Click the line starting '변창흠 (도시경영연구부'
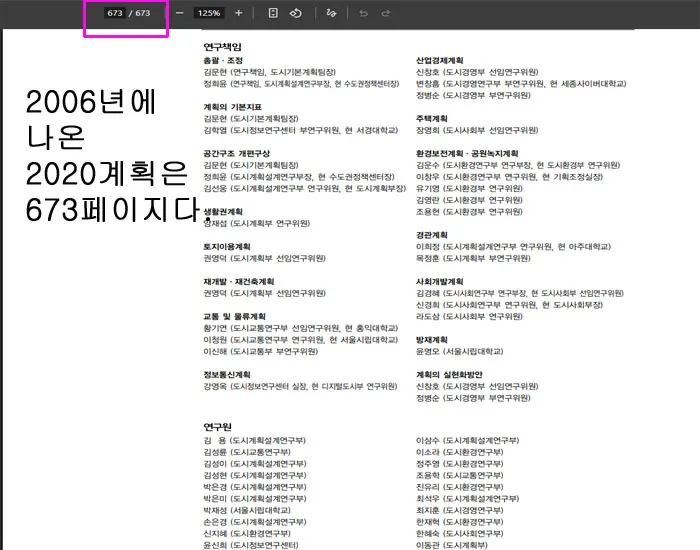The width and height of the screenshot is (700, 550). [x=521, y=83]
